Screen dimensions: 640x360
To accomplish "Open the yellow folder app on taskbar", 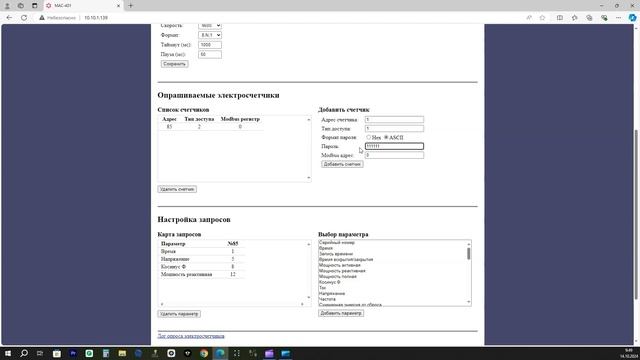I will (x=122, y=353).
